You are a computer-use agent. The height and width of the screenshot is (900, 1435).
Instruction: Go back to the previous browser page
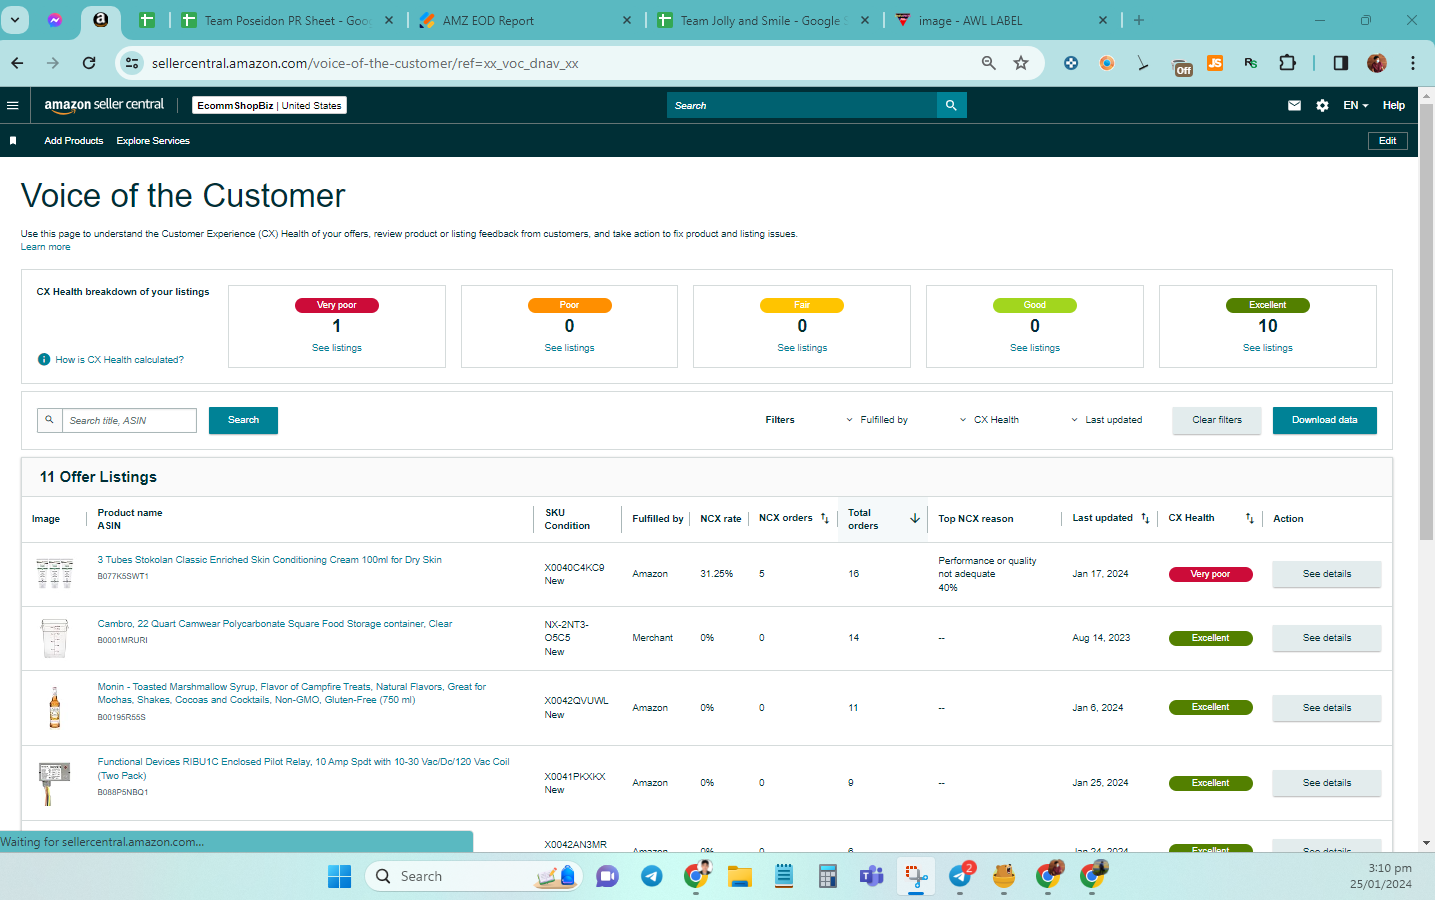click(17, 63)
